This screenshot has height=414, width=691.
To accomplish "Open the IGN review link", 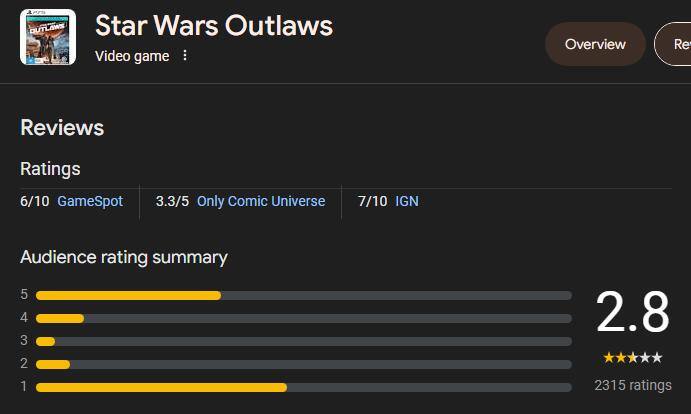I will [x=407, y=201].
